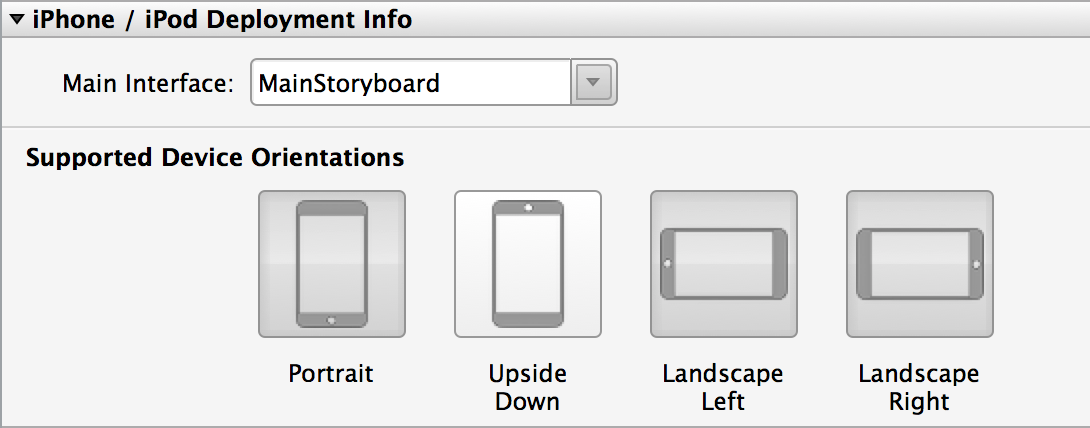The width and height of the screenshot is (1090, 428).
Task: Click the home button dot on the Landscape Right phone icon
Action: click(x=977, y=264)
